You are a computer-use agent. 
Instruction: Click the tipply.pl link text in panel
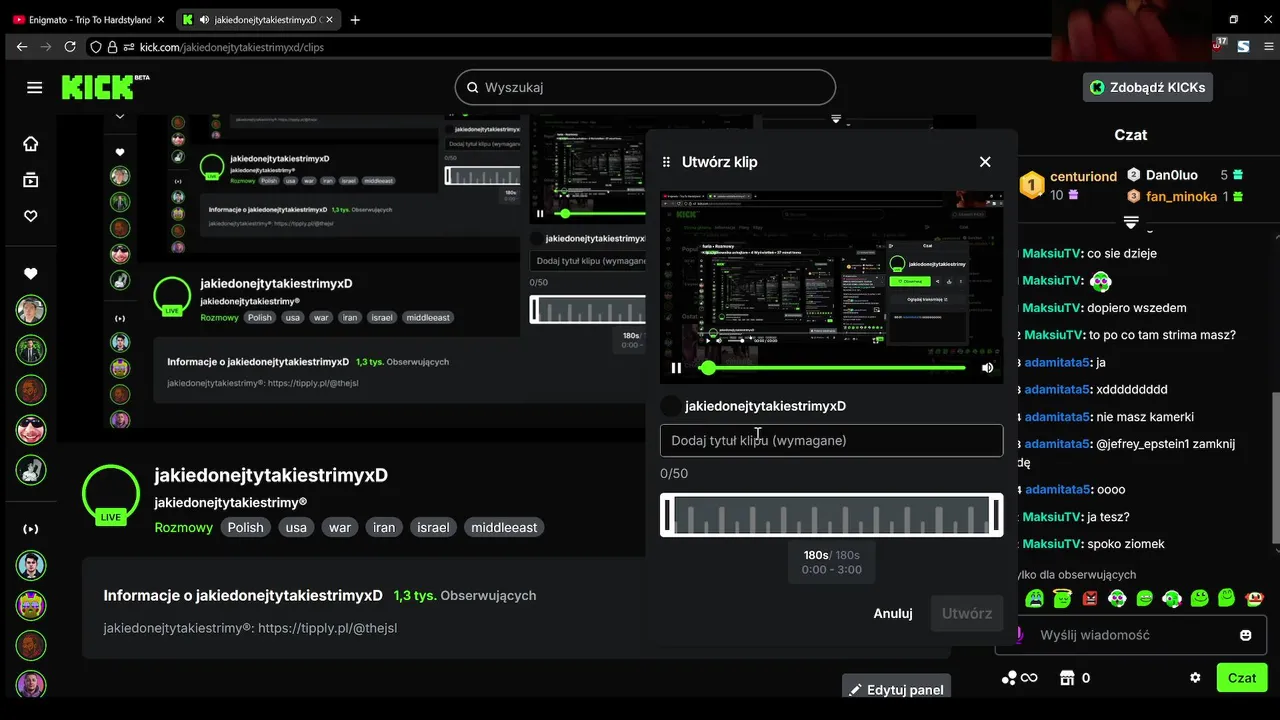[x=328, y=628]
